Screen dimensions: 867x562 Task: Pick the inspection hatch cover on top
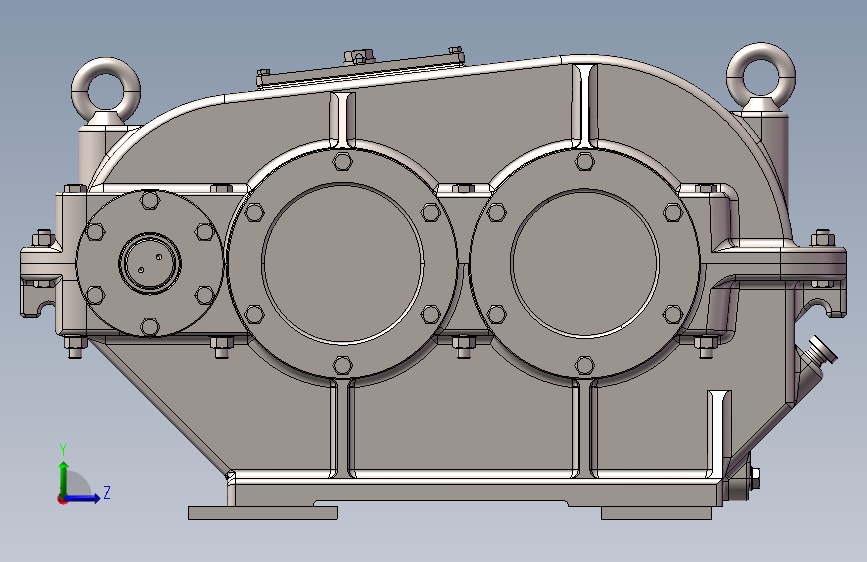pos(360,69)
